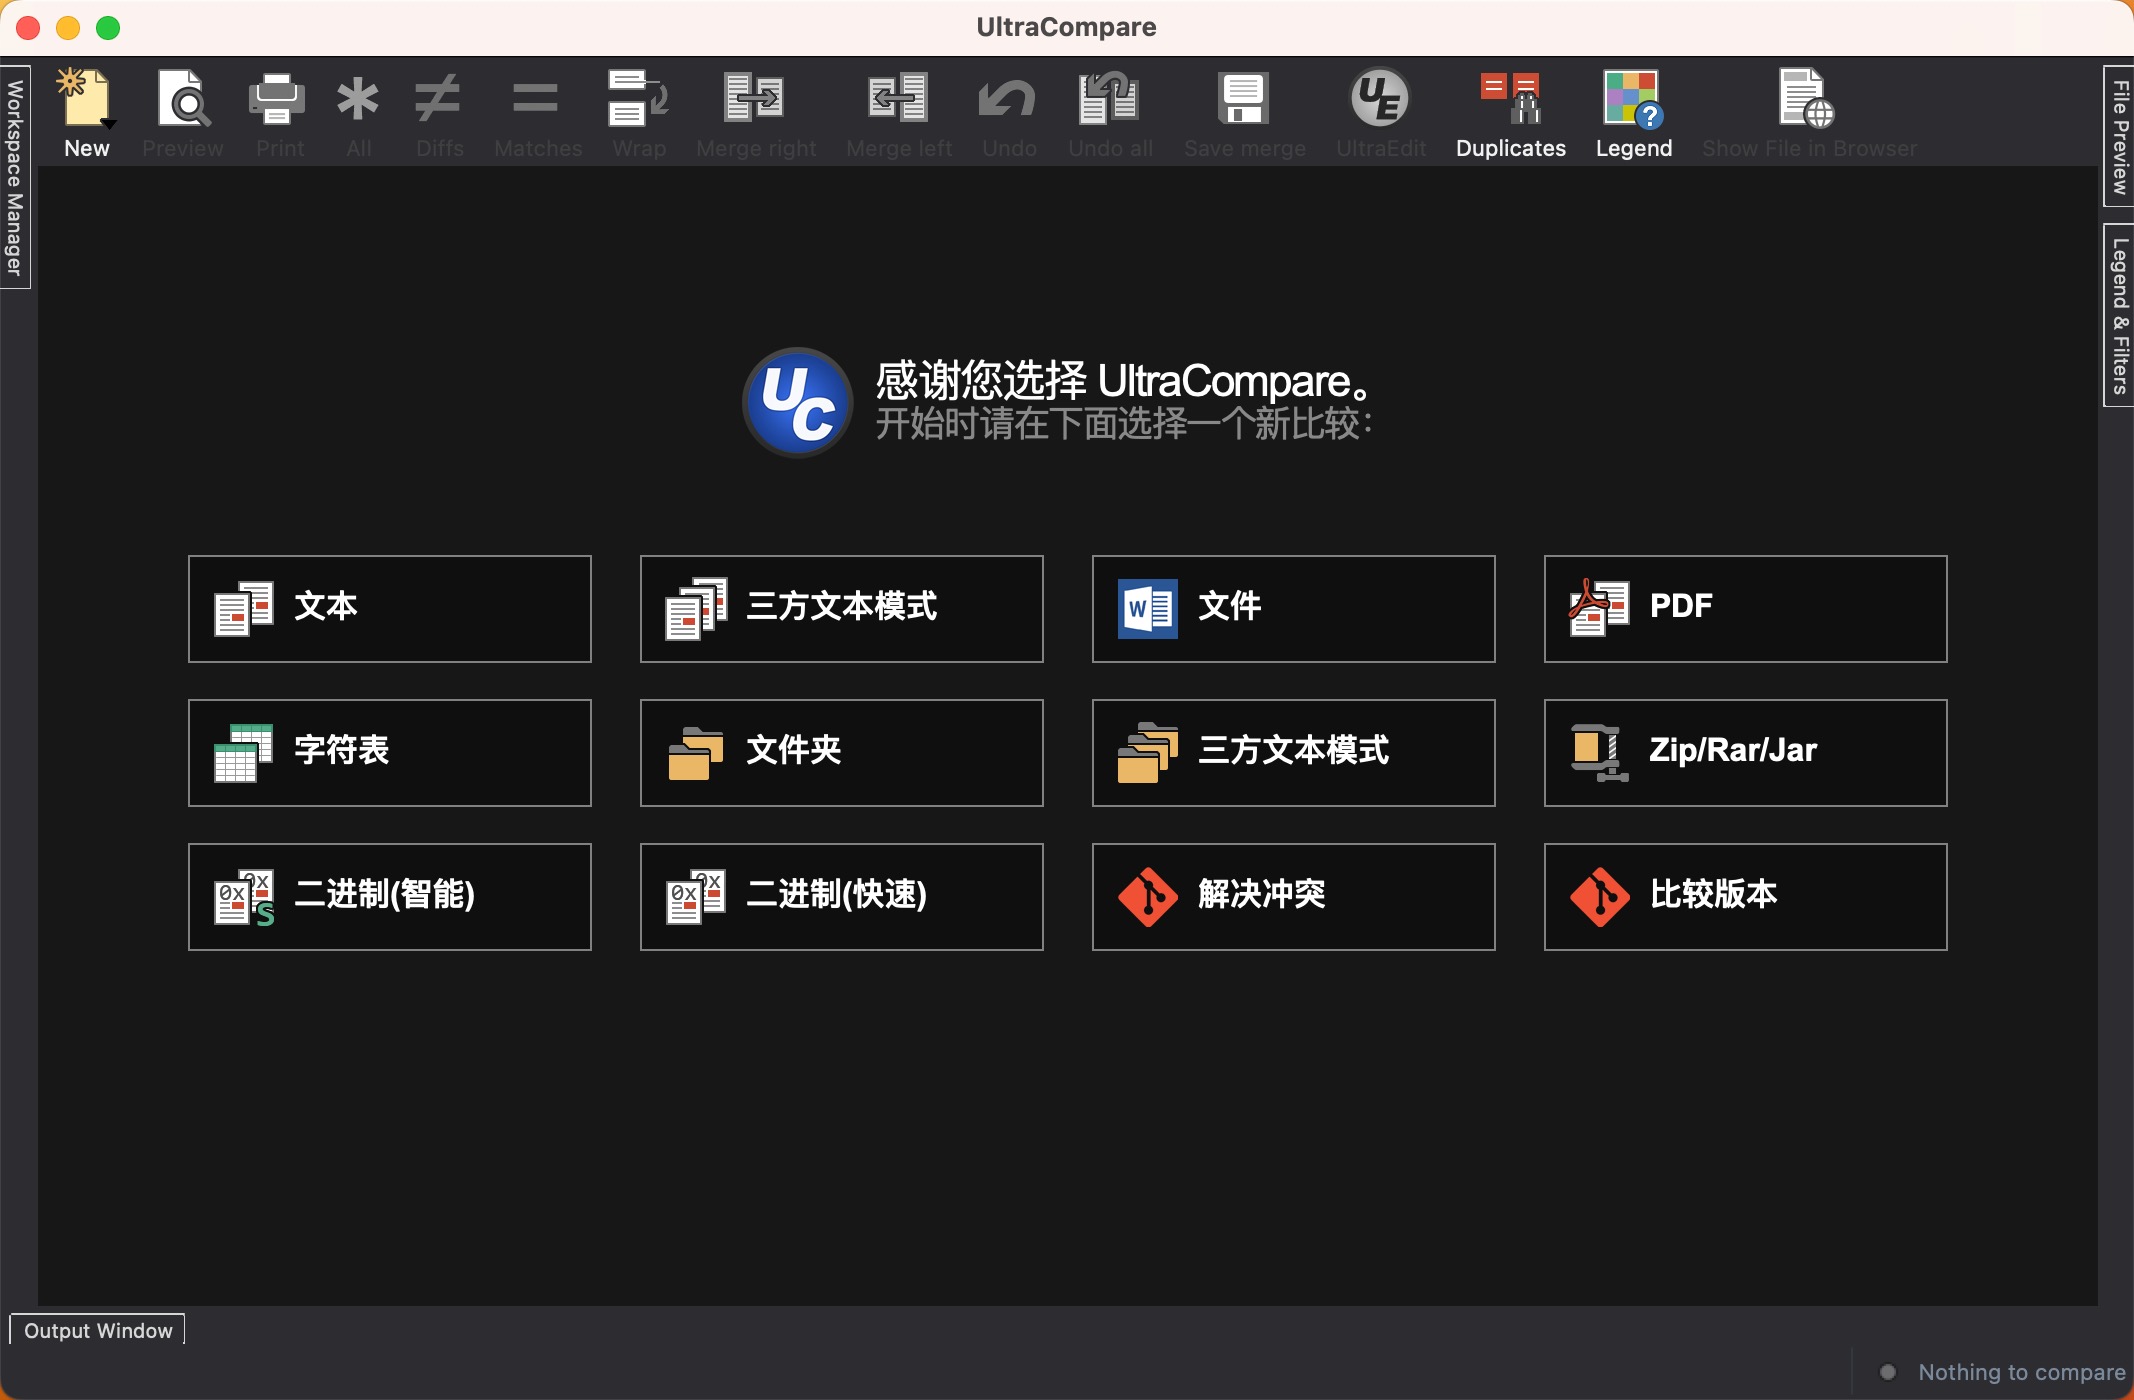Start 三方文本模式 three-way text compare
Image resolution: width=2134 pixels, height=1400 pixels.
click(842, 609)
